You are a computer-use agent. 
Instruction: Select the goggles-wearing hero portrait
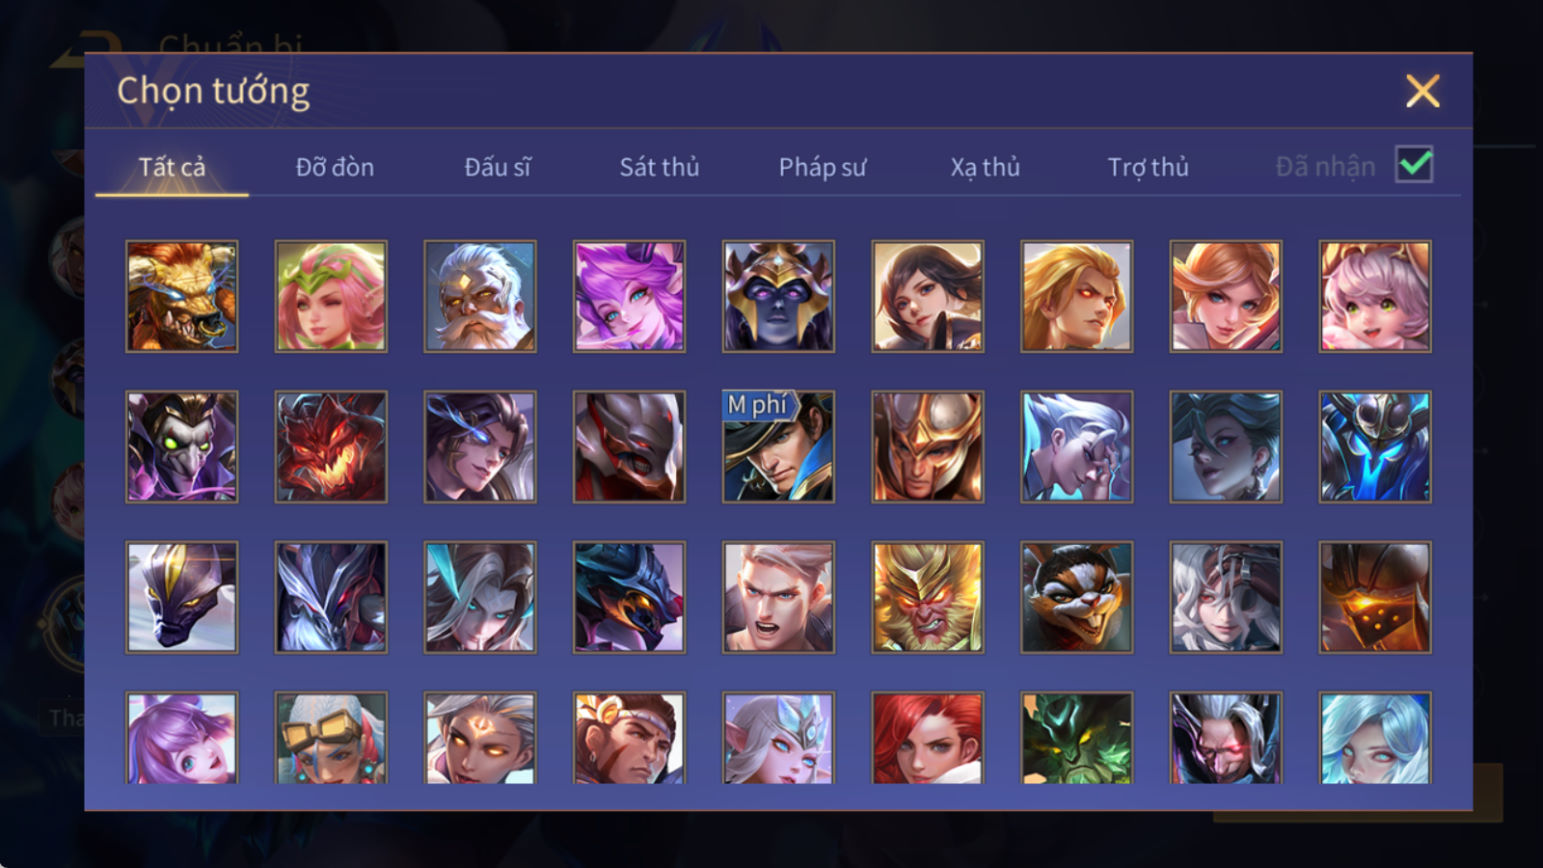331,738
